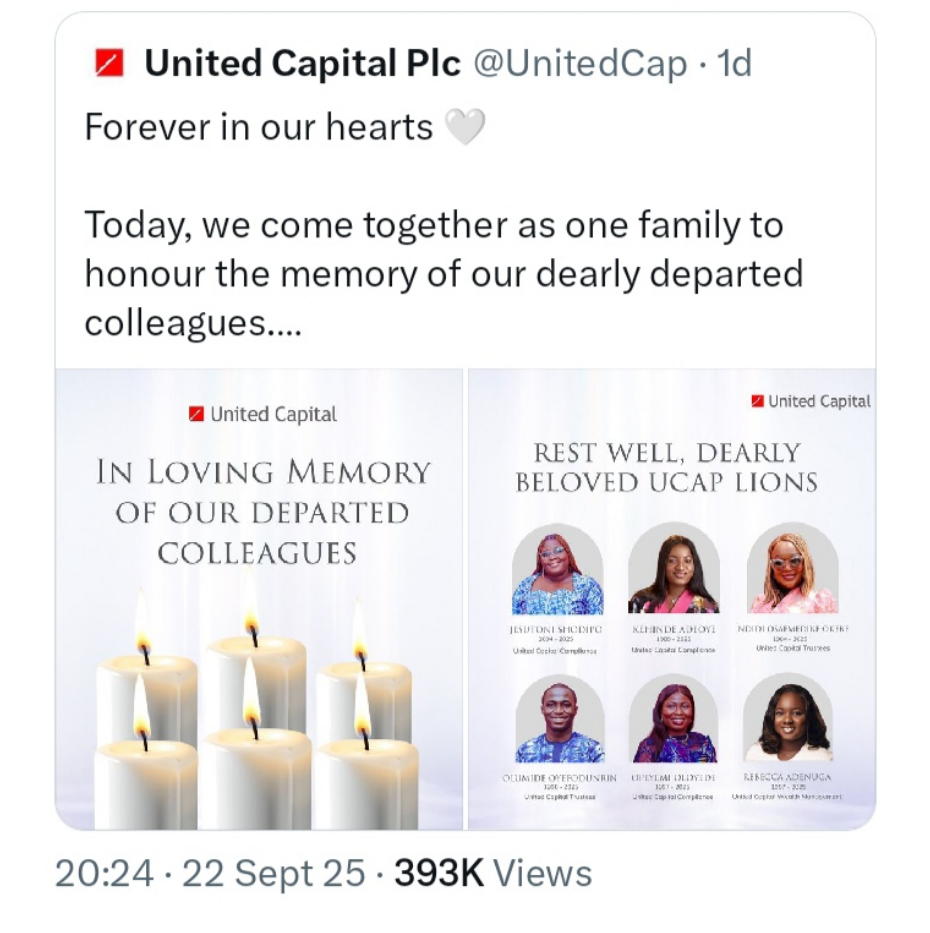Image resolution: width=930 pixels, height=933 pixels.
Task: Click the white heart emoji
Action: [464, 127]
